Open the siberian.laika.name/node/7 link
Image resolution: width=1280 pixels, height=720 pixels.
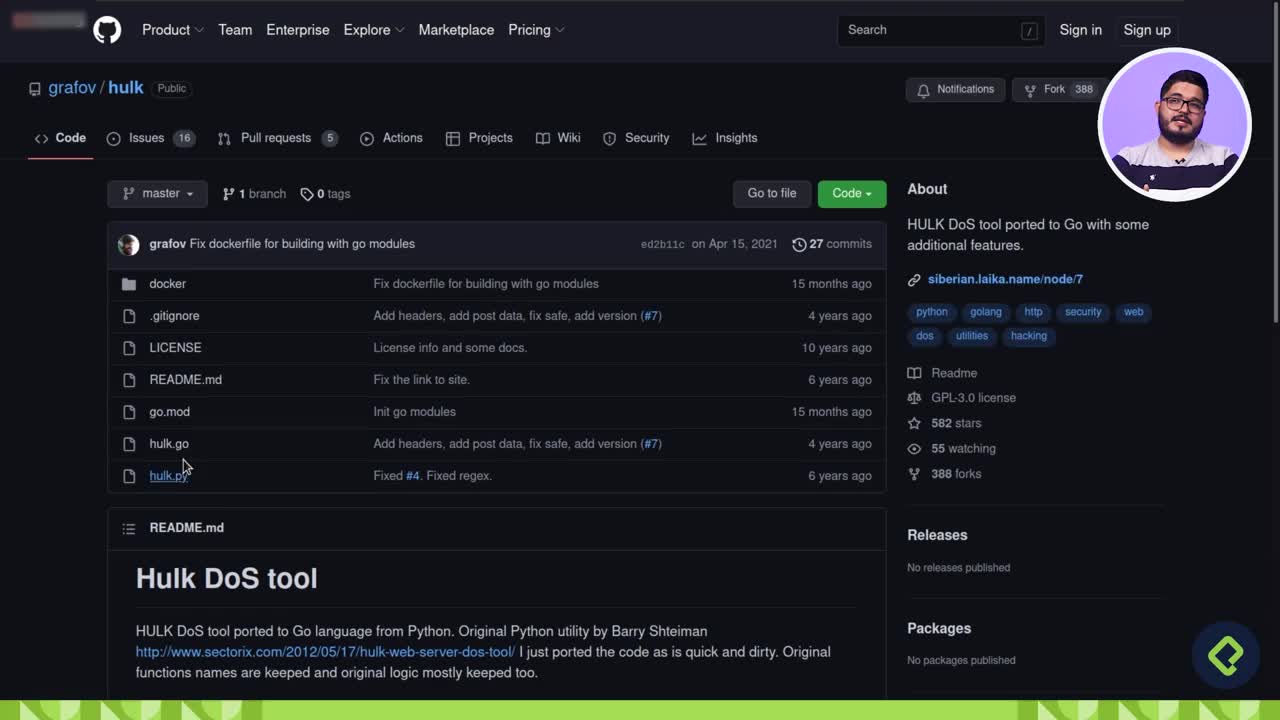pos(1005,280)
